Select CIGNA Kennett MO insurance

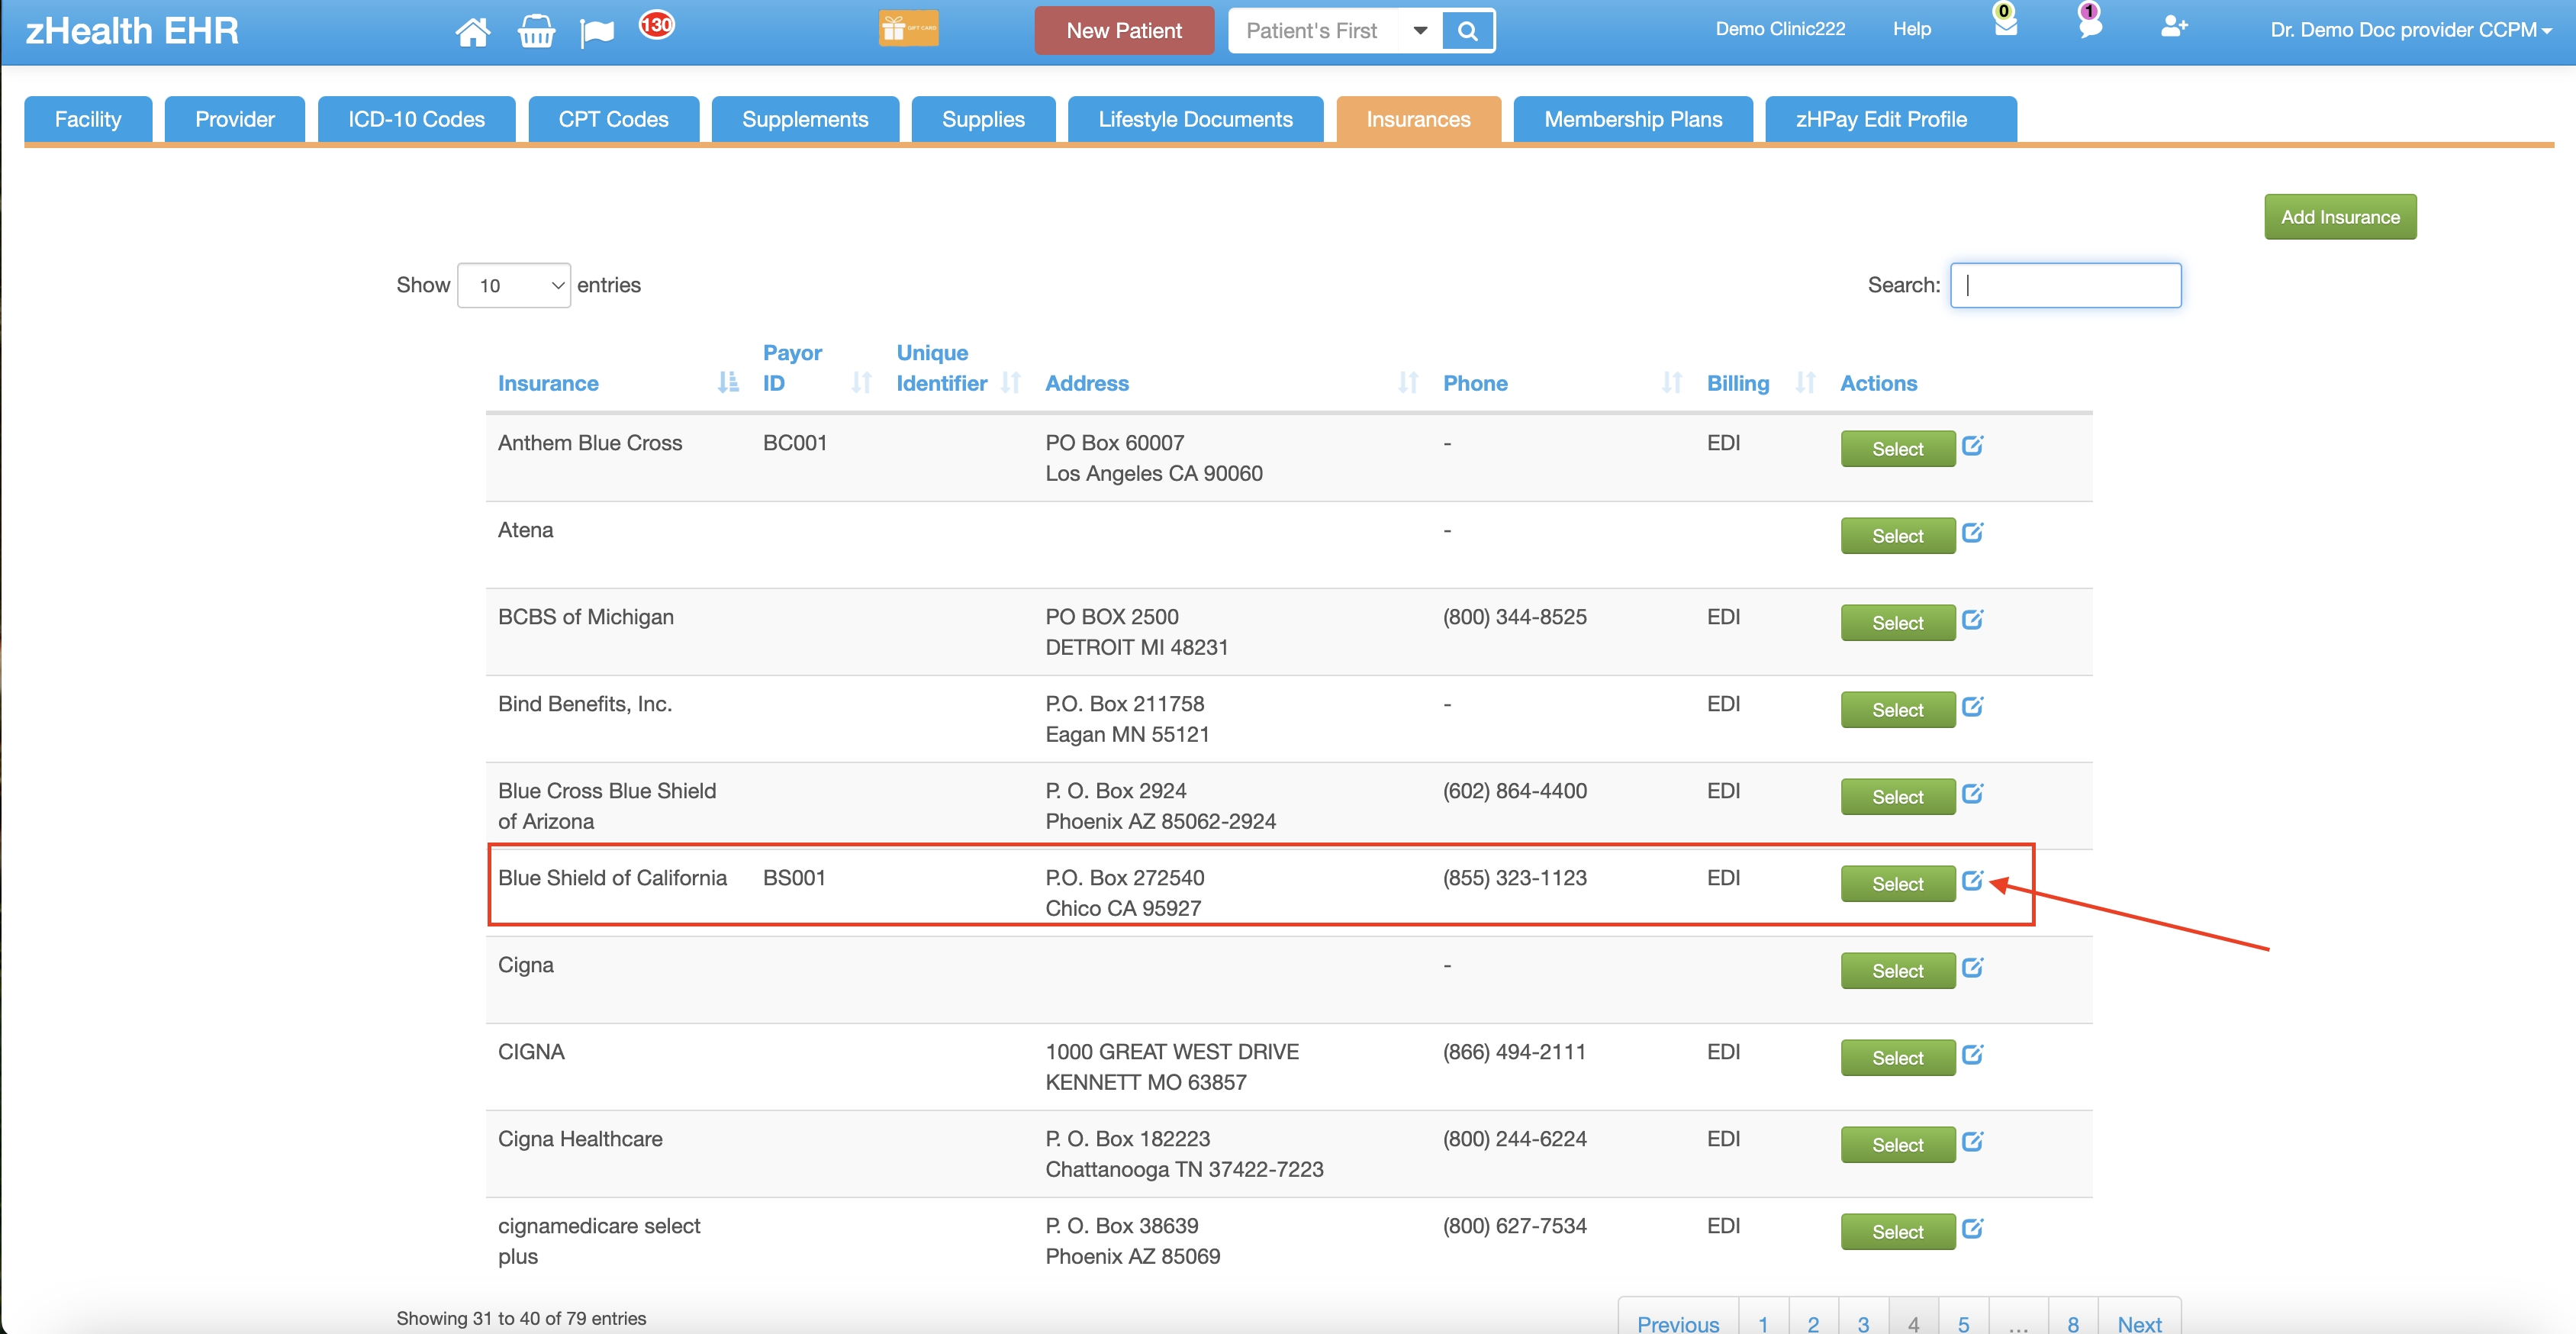click(1897, 1058)
